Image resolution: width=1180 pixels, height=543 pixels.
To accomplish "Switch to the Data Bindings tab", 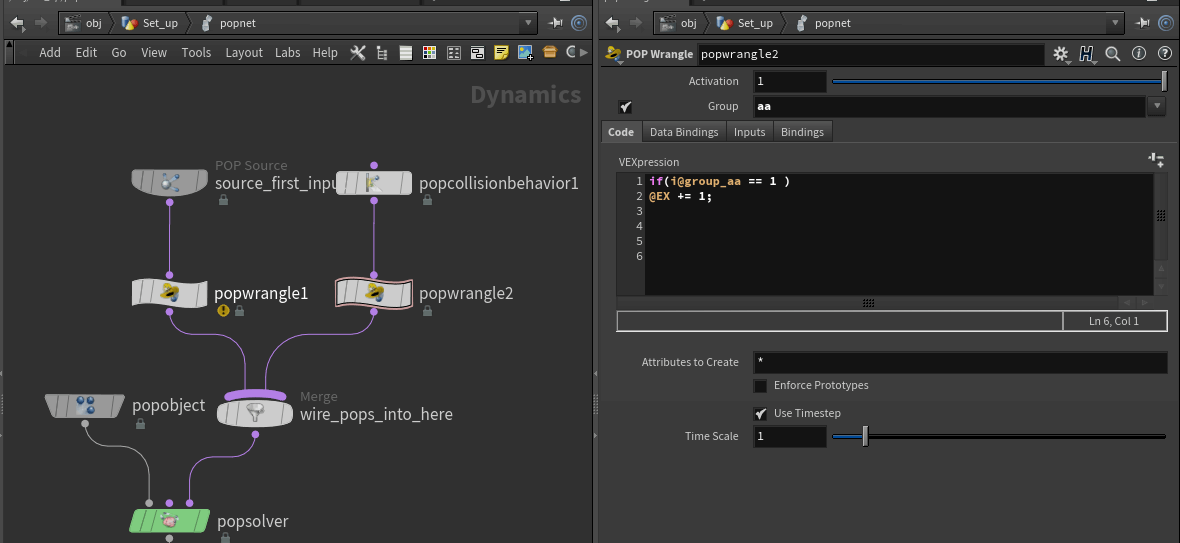I will click(x=684, y=132).
